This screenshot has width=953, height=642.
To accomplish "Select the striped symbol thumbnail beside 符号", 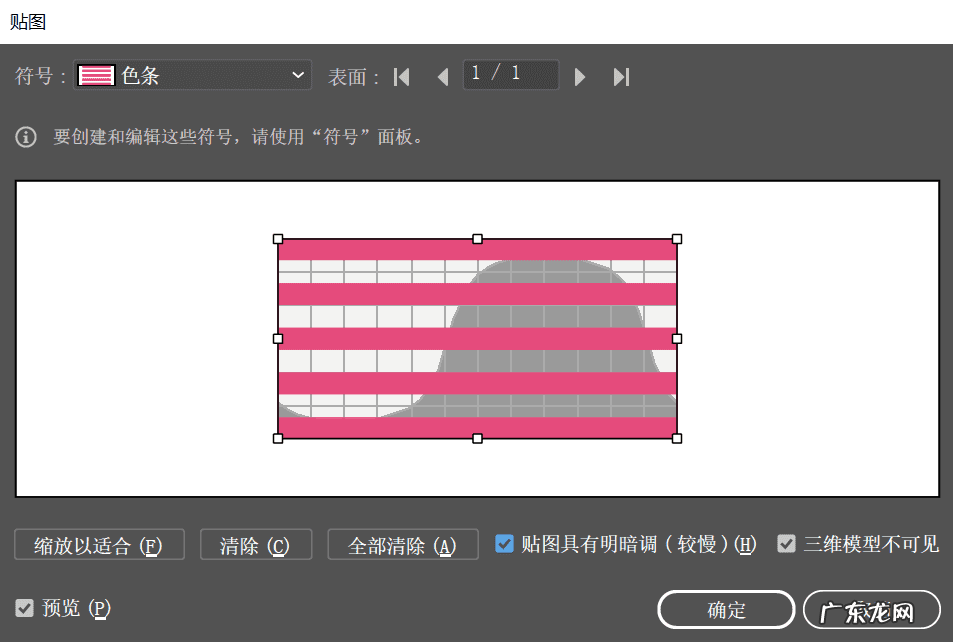I will click(x=96, y=75).
